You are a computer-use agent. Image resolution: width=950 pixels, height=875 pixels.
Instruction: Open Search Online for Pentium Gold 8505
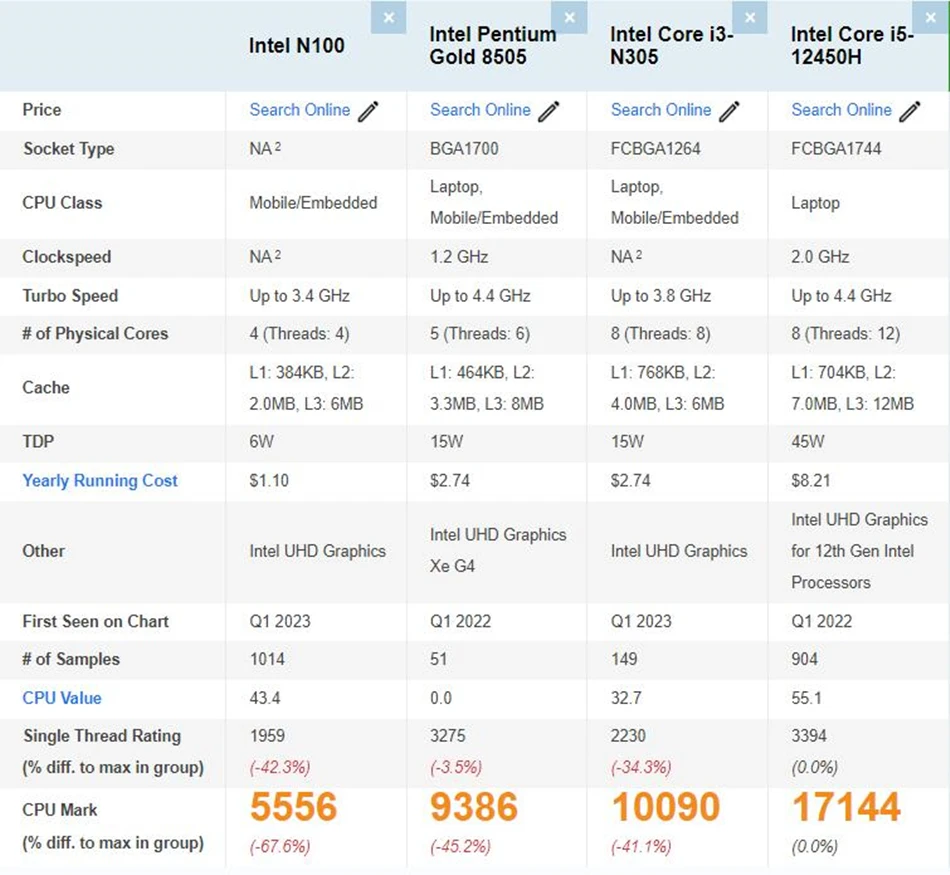pos(480,110)
